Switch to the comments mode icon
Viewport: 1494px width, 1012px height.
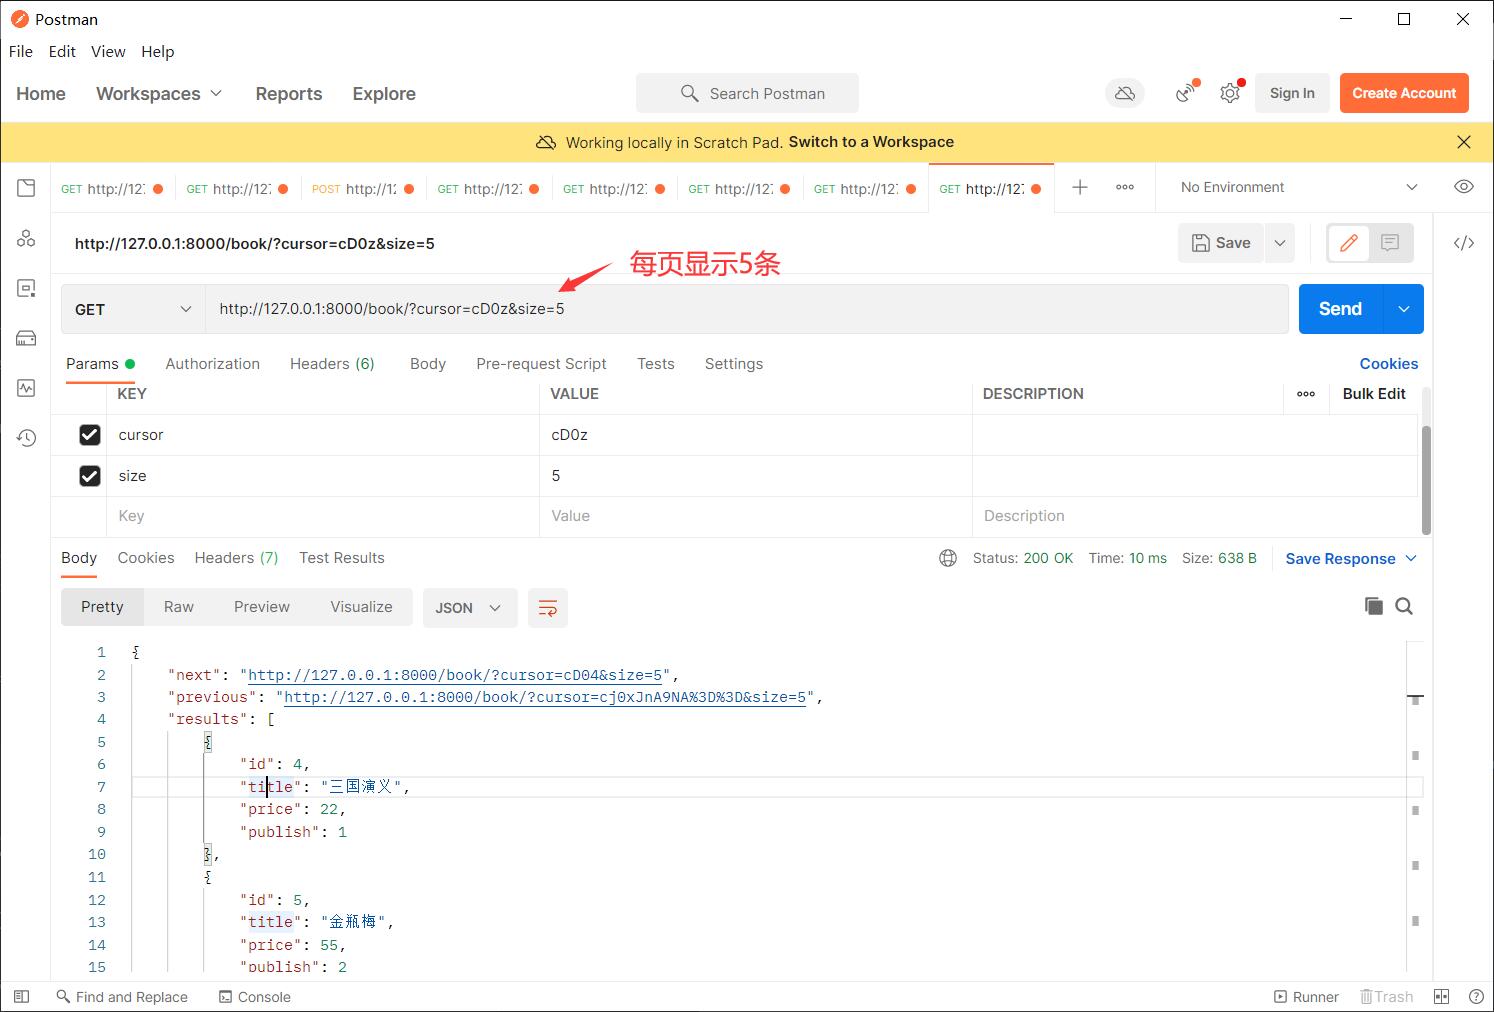(1390, 243)
